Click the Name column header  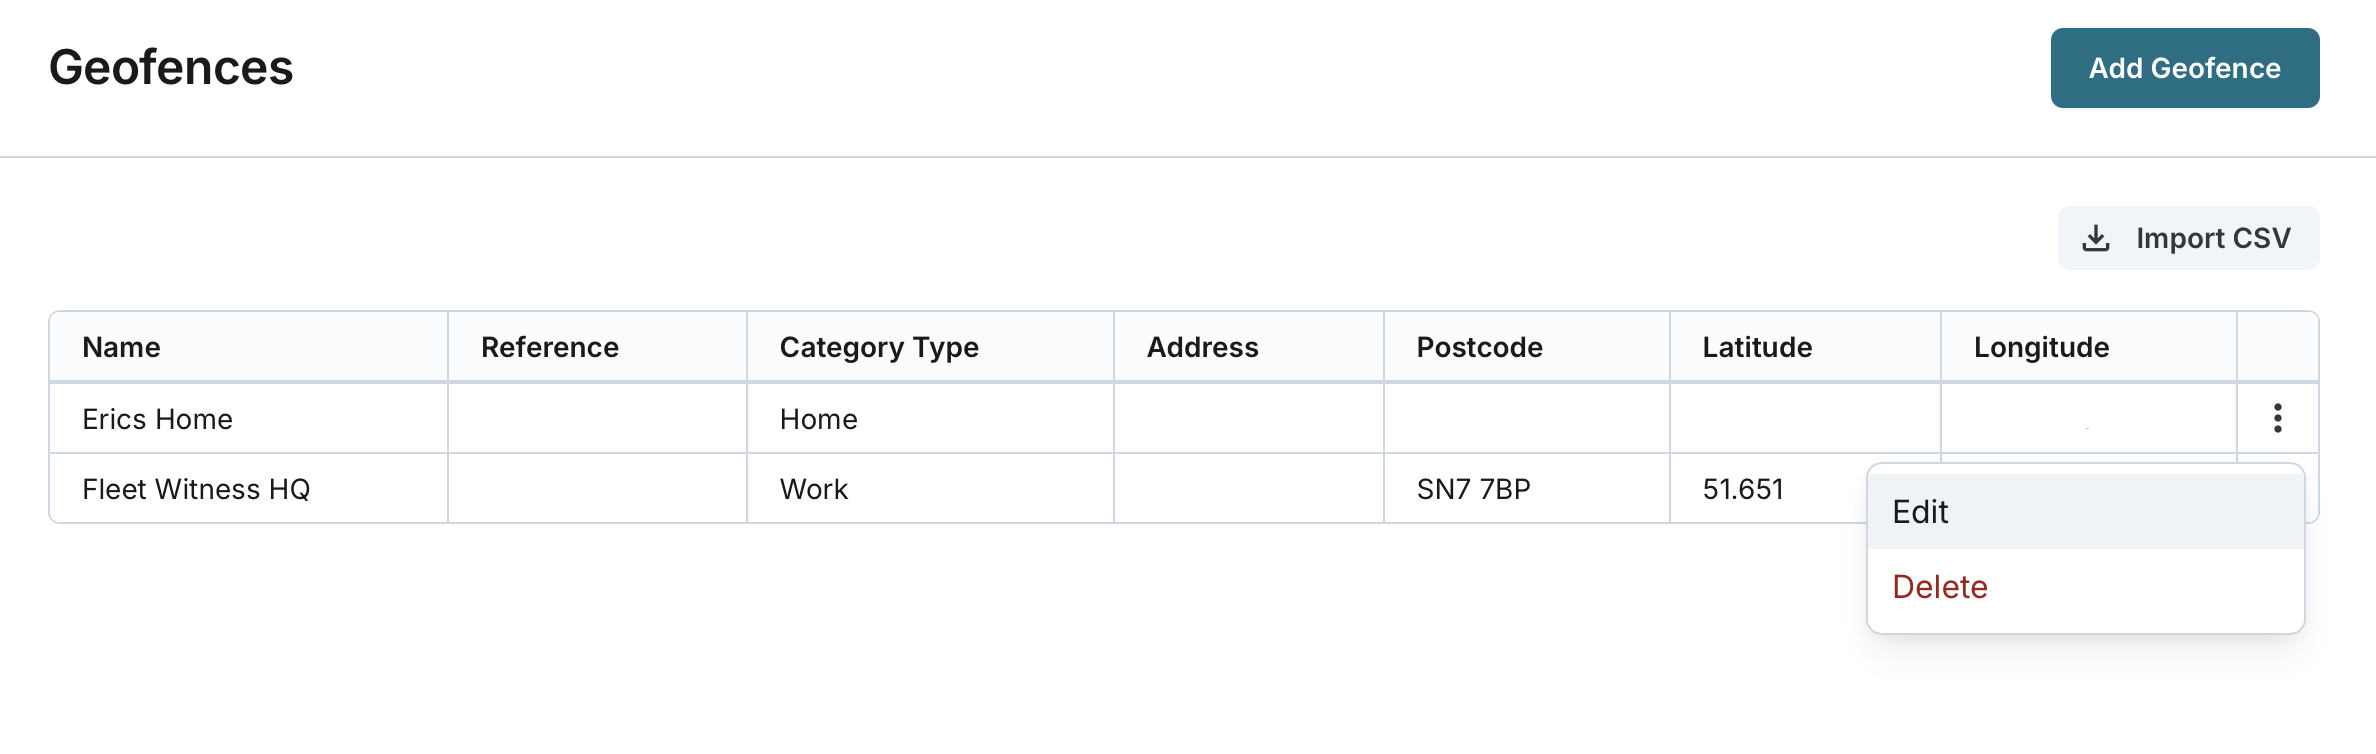click(x=121, y=347)
